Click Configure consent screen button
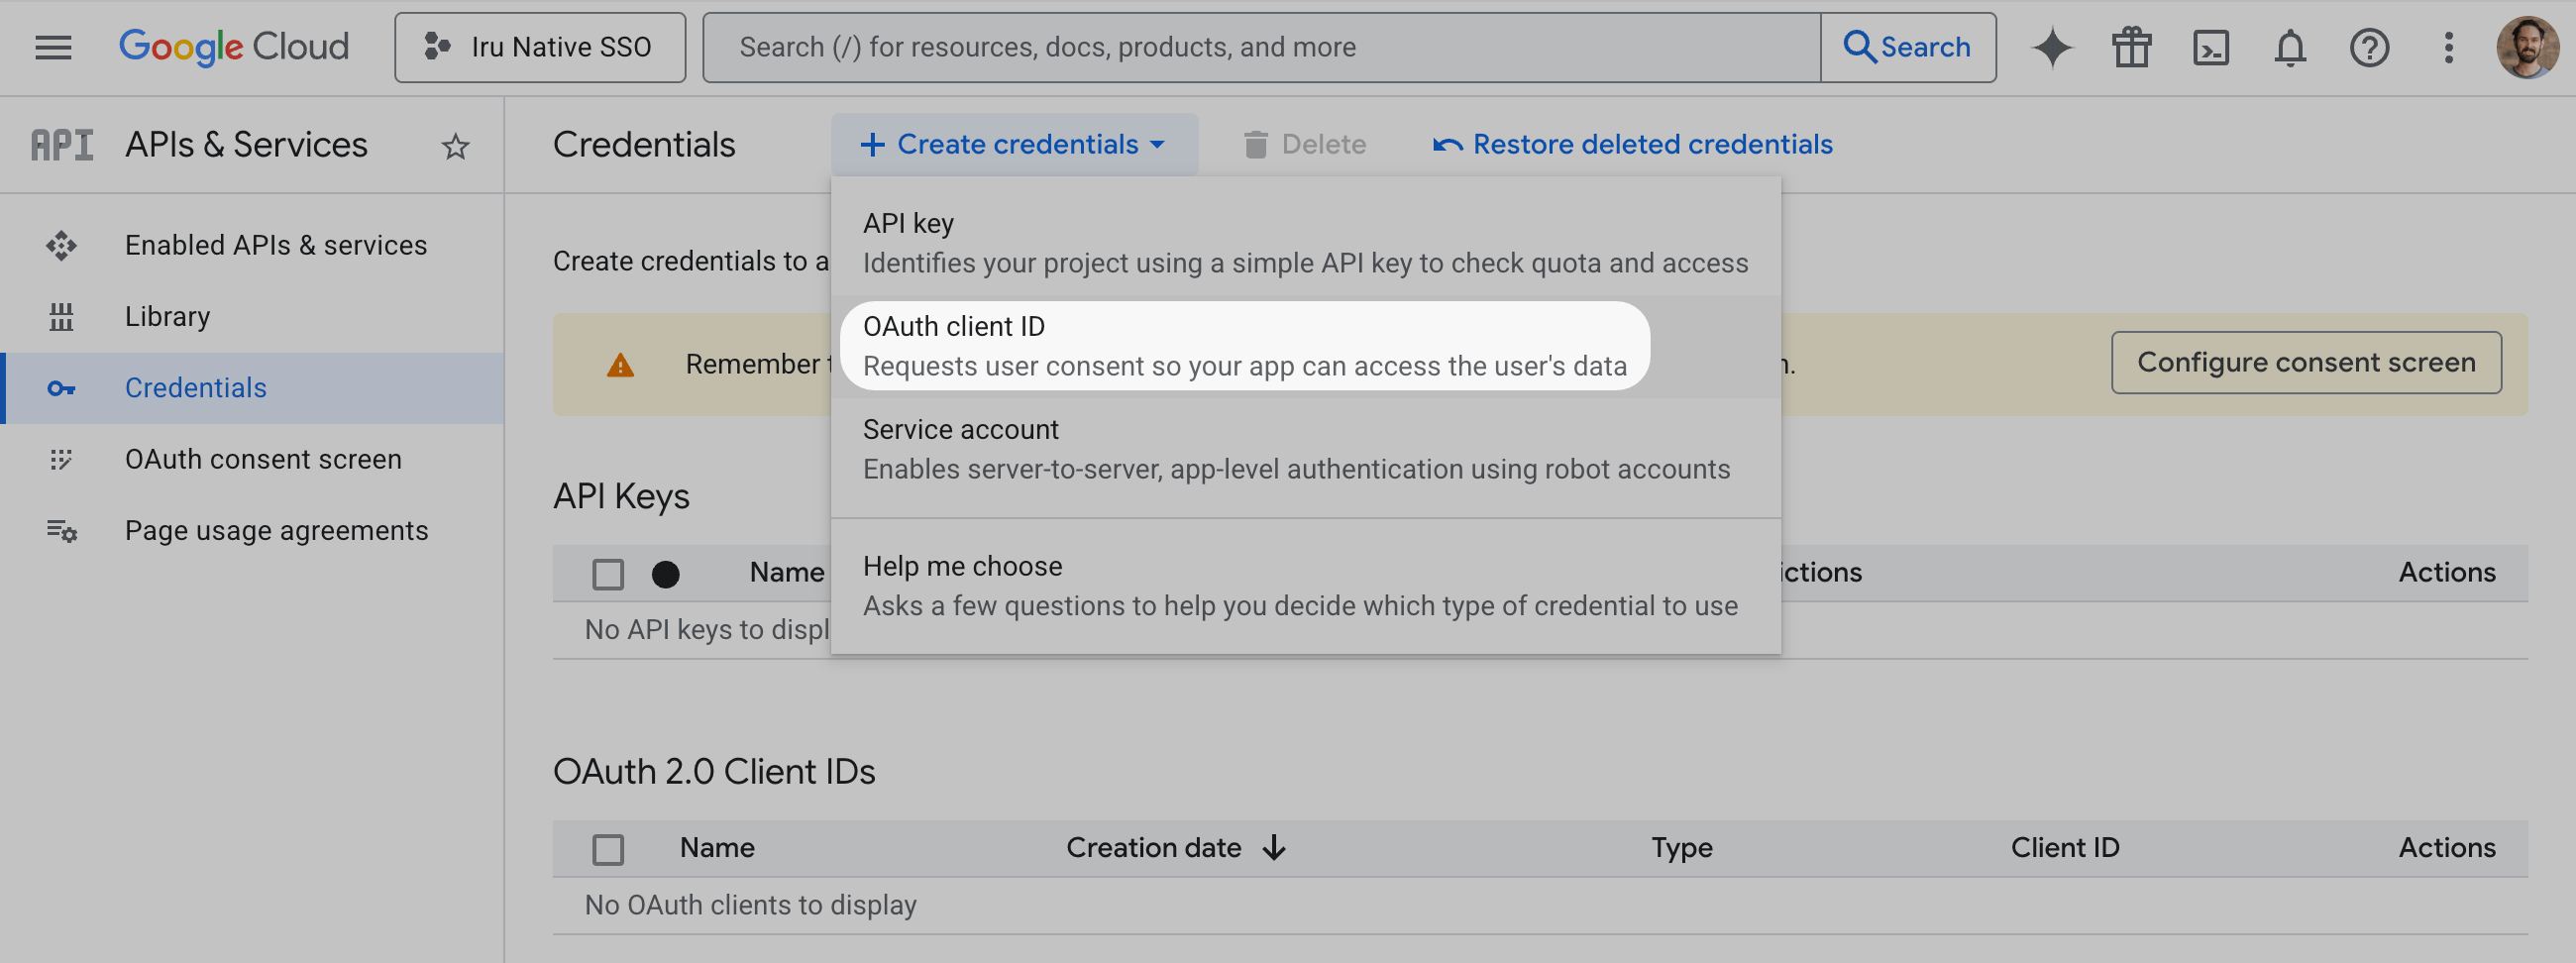Image resolution: width=2576 pixels, height=963 pixels. [x=2305, y=362]
